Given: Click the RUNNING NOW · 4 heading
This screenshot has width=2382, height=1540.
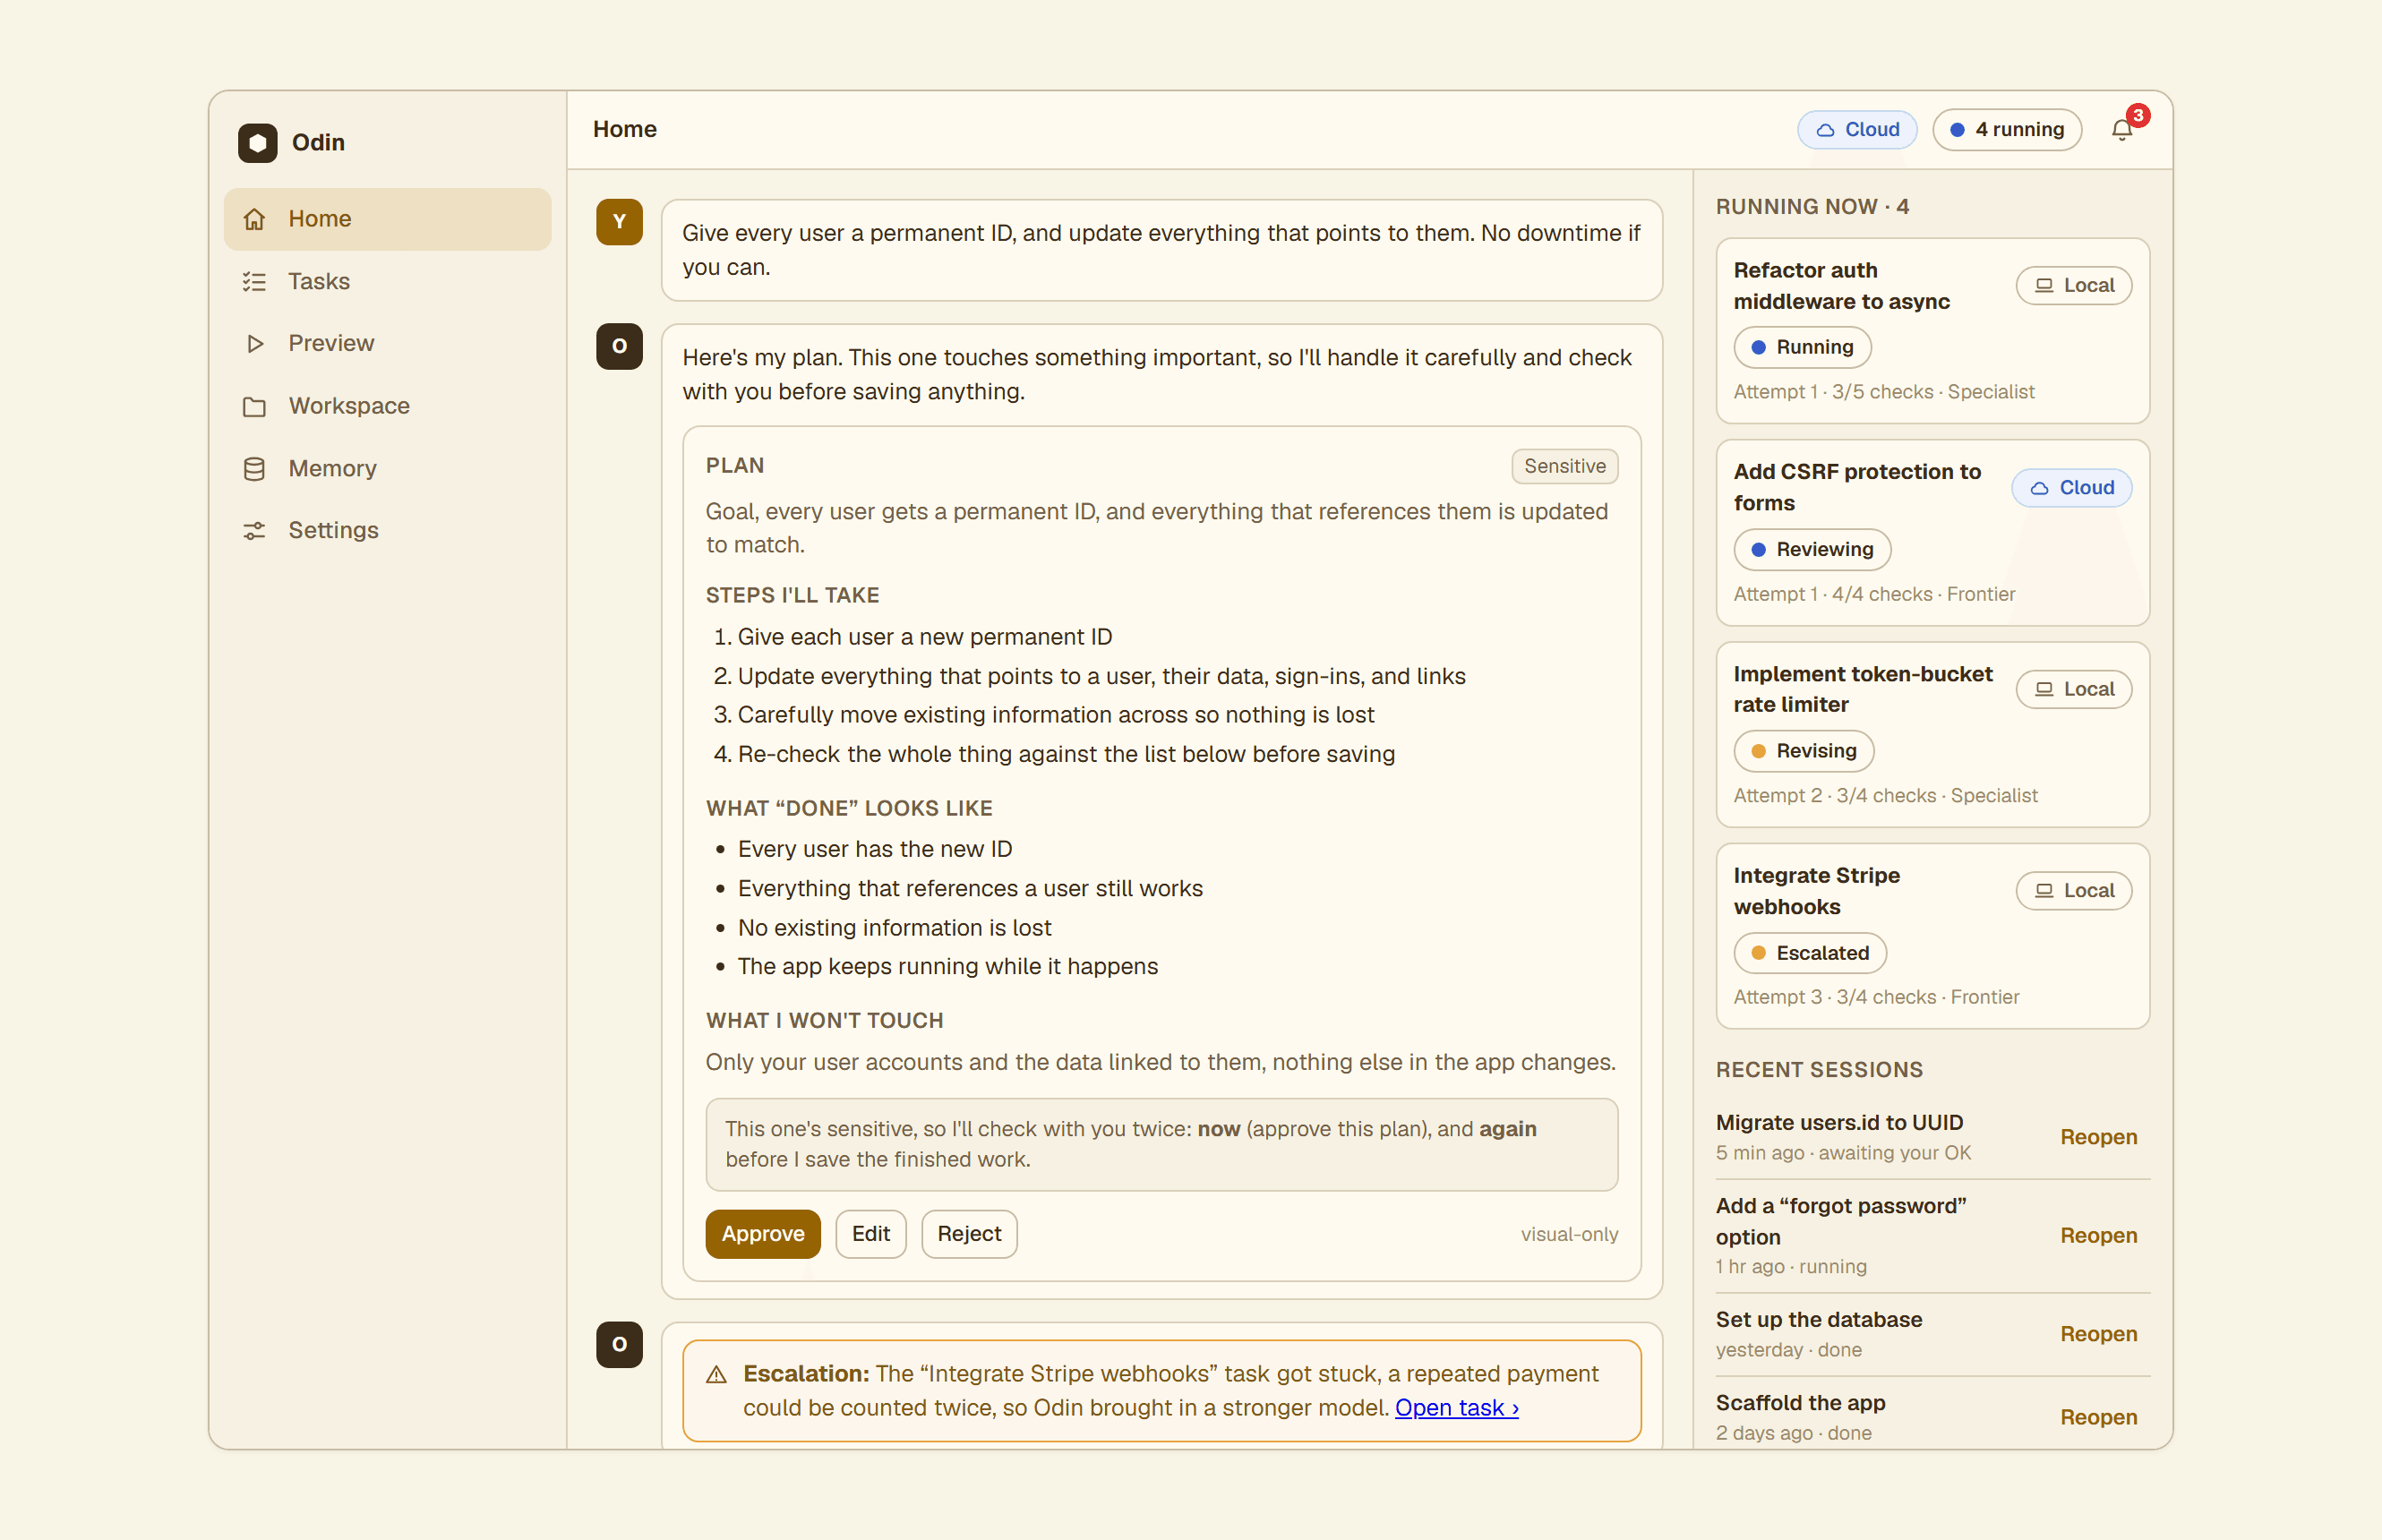Looking at the screenshot, I should 1812,207.
